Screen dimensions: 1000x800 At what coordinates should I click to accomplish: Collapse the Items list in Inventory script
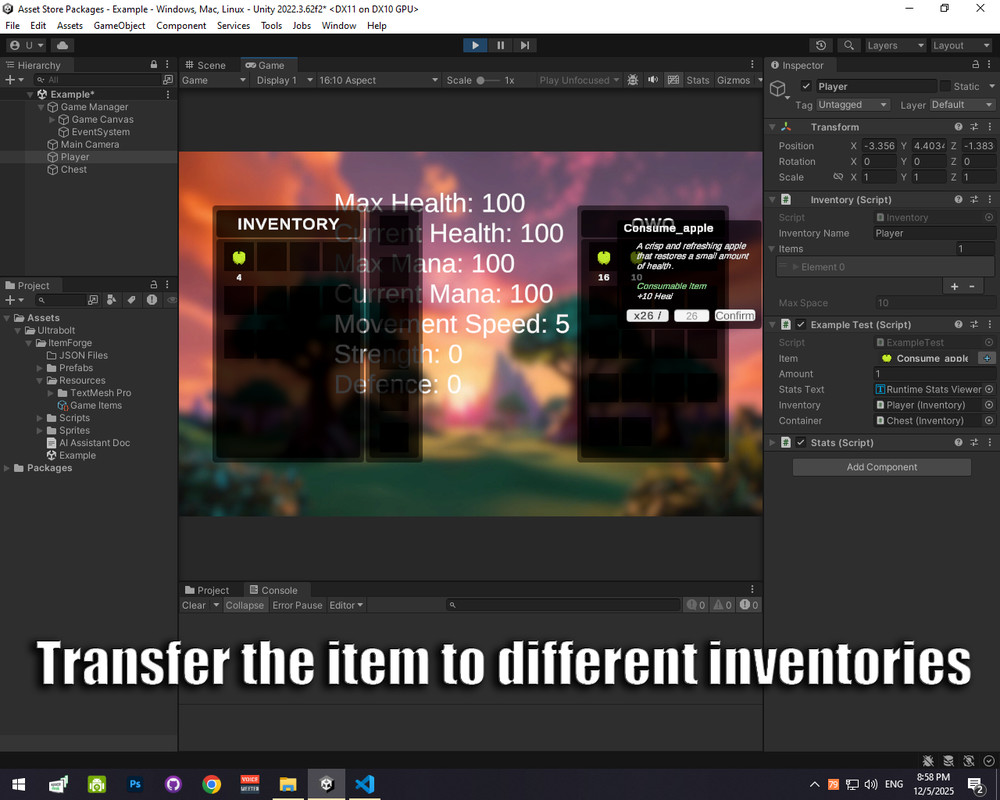click(772, 248)
